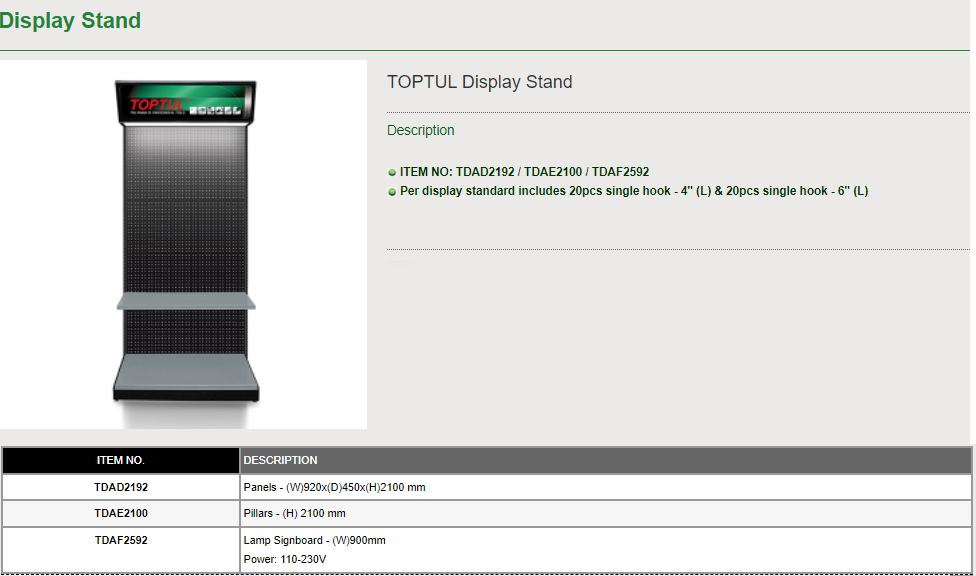The width and height of the screenshot is (976, 576).
Task: Click the green bullet beside Per display line
Action: click(392, 192)
